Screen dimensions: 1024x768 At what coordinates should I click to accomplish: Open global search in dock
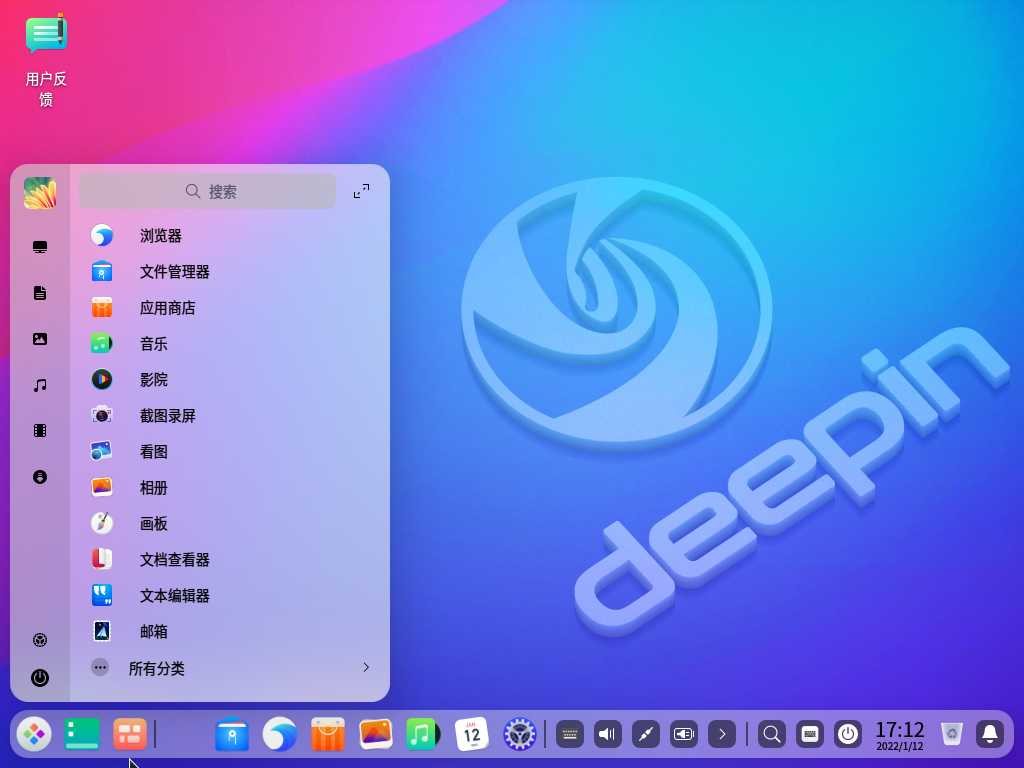pos(771,735)
